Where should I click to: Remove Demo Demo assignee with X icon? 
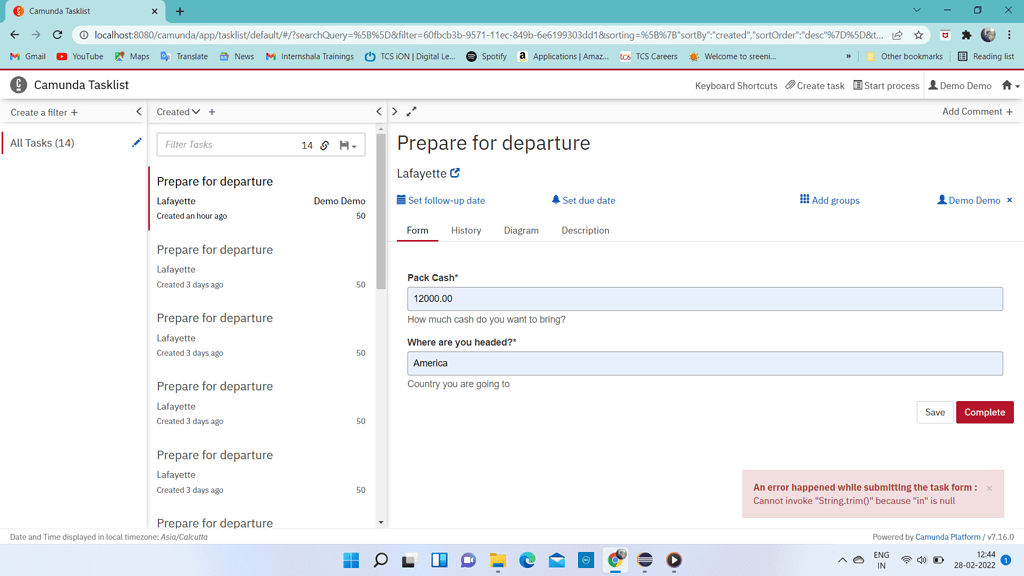click(1009, 200)
